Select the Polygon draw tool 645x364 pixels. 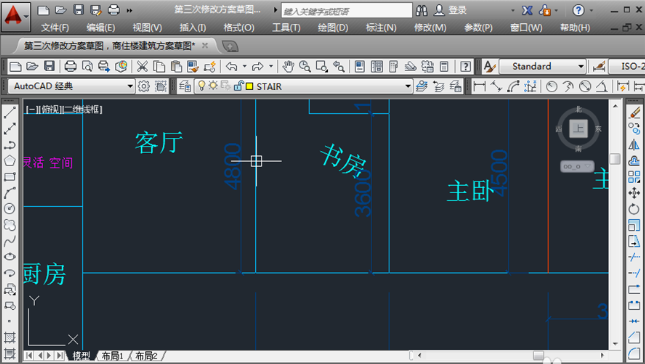(x=9, y=161)
